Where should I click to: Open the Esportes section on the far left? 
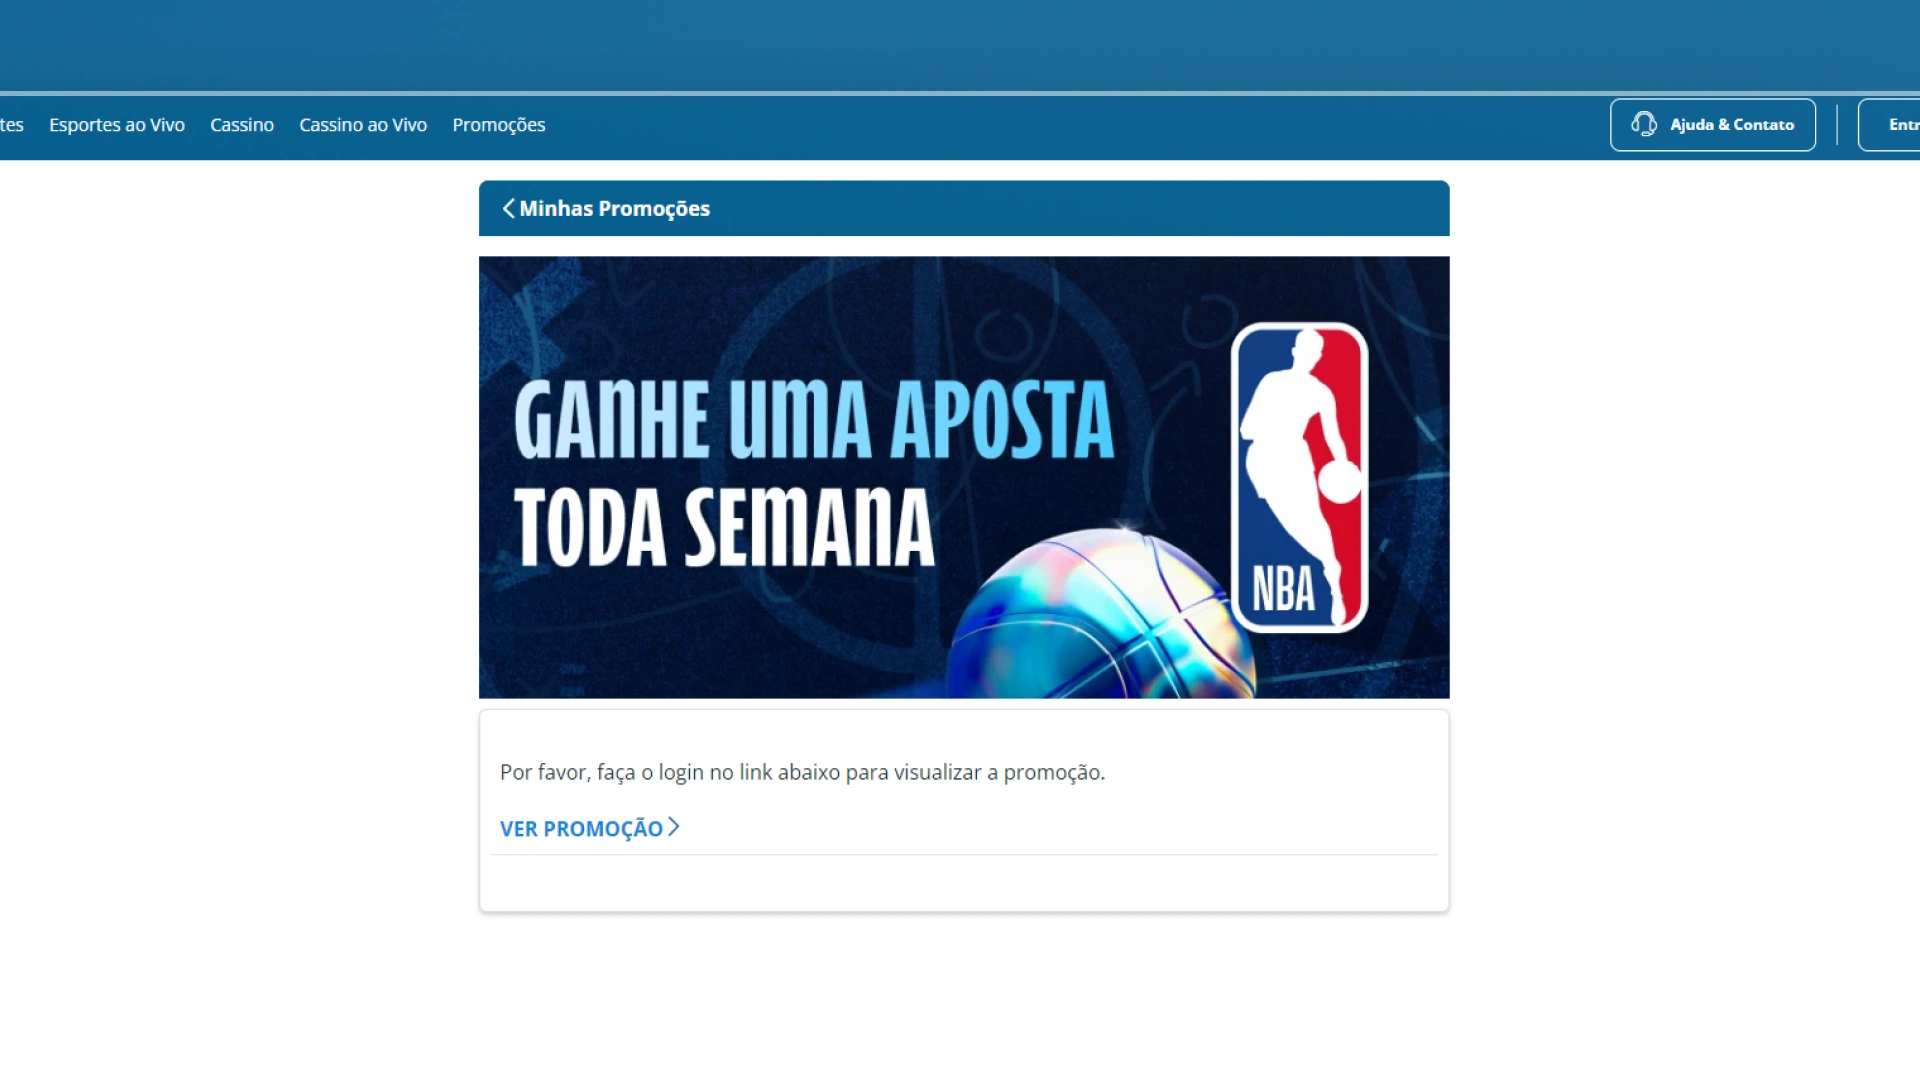pyautogui.click(x=10, y=124)
